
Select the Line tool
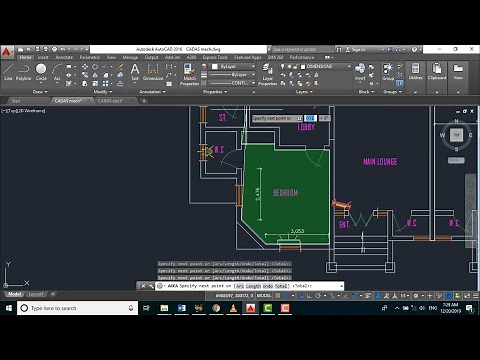(x=8, y=72)
